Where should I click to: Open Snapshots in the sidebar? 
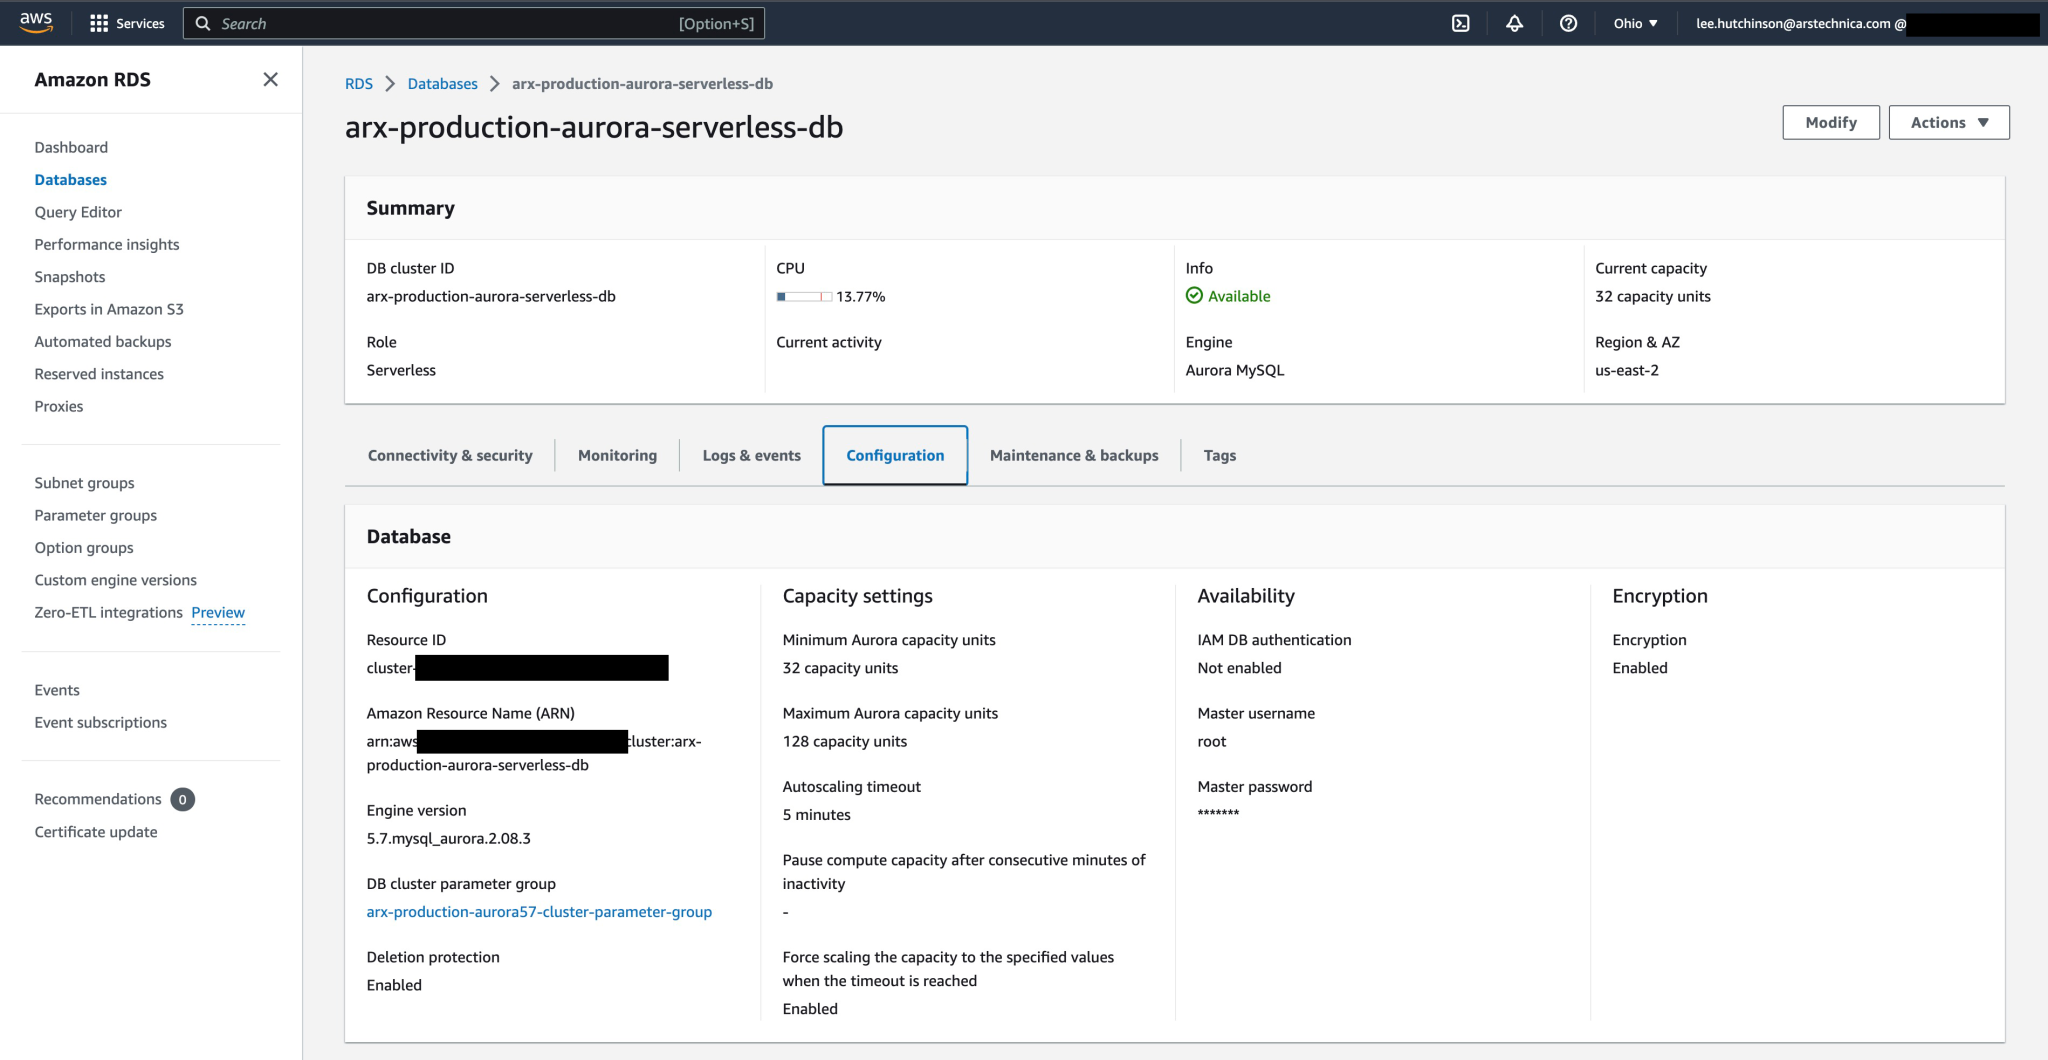click(70, 277)
